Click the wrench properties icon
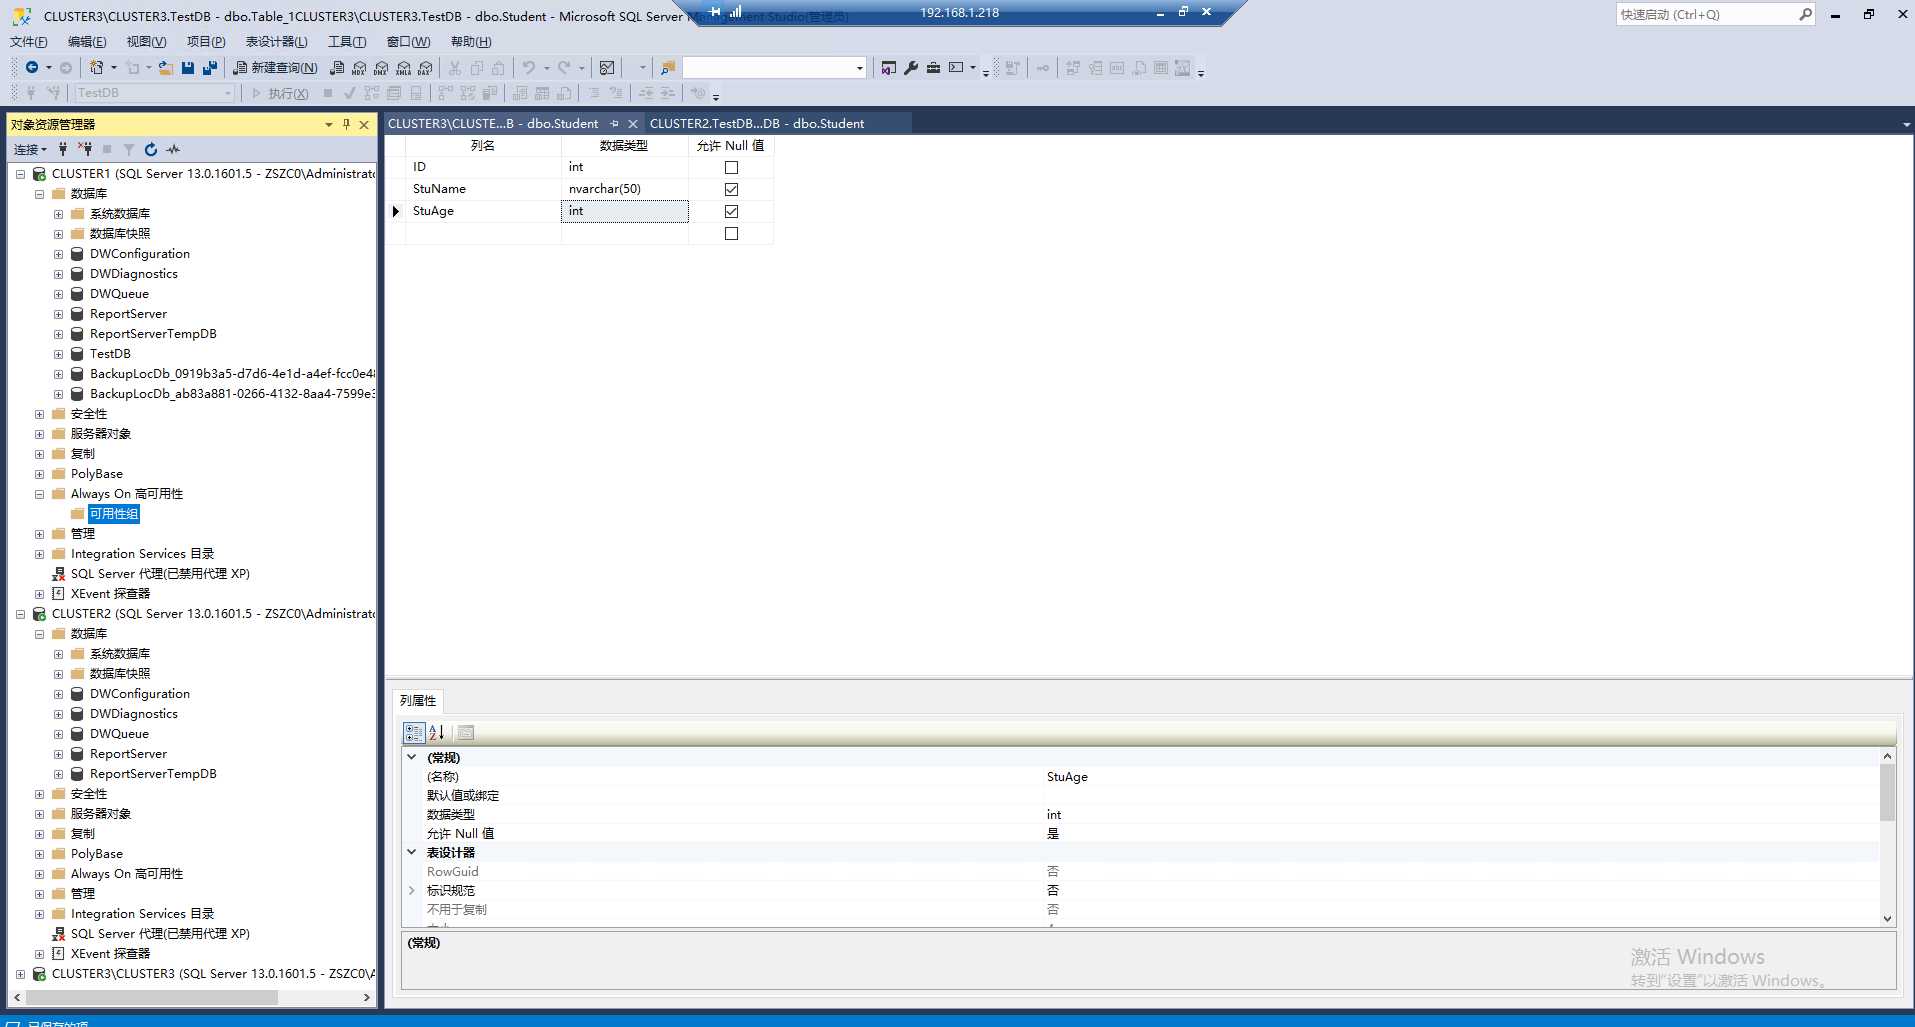The height and width of the screenshot is (1027, 1915). pyautogui.click(x=911, y=68)
